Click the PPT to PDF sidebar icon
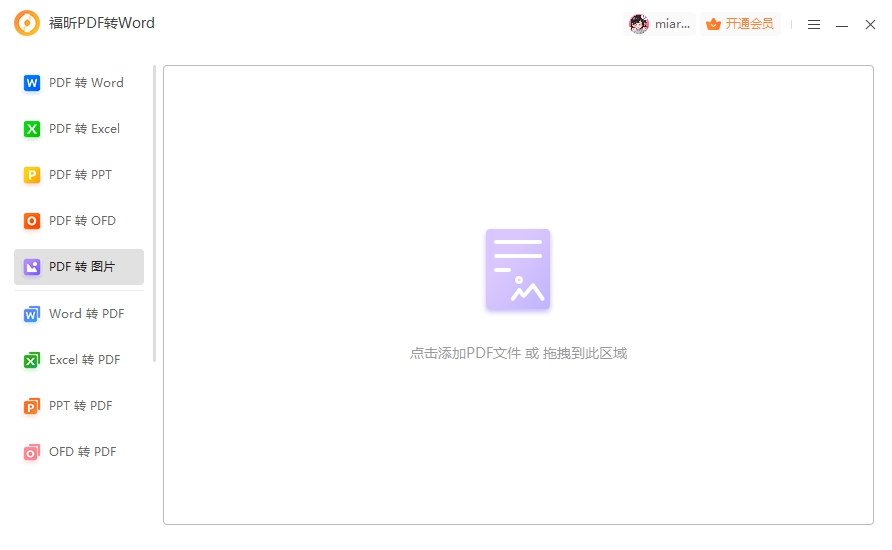This screenshot has width=892, height=550. point(31,406)
